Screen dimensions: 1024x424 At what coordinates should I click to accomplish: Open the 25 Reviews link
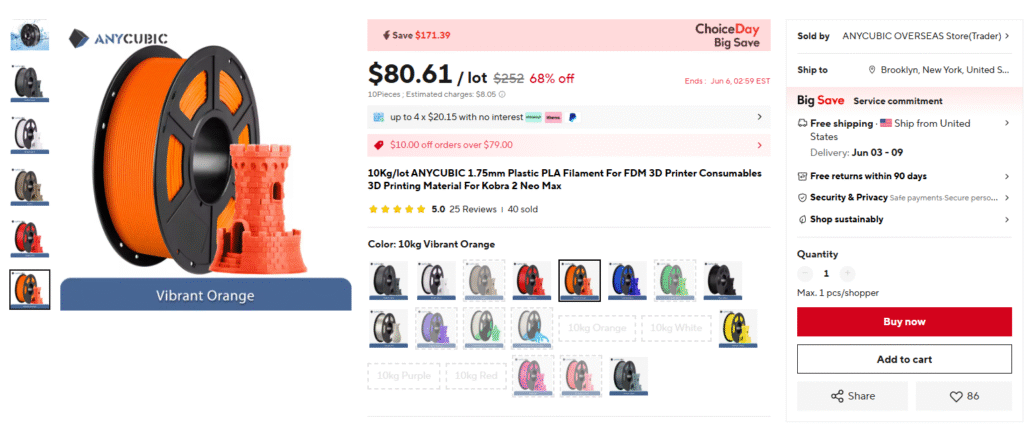coord(473,210)
